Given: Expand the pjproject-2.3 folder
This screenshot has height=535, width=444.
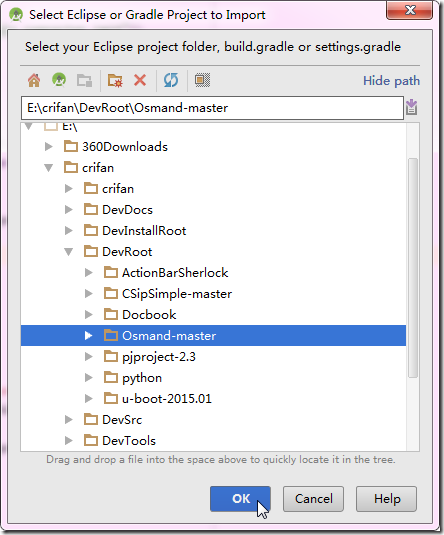Looking at the screenshot, I should (89, 357).
